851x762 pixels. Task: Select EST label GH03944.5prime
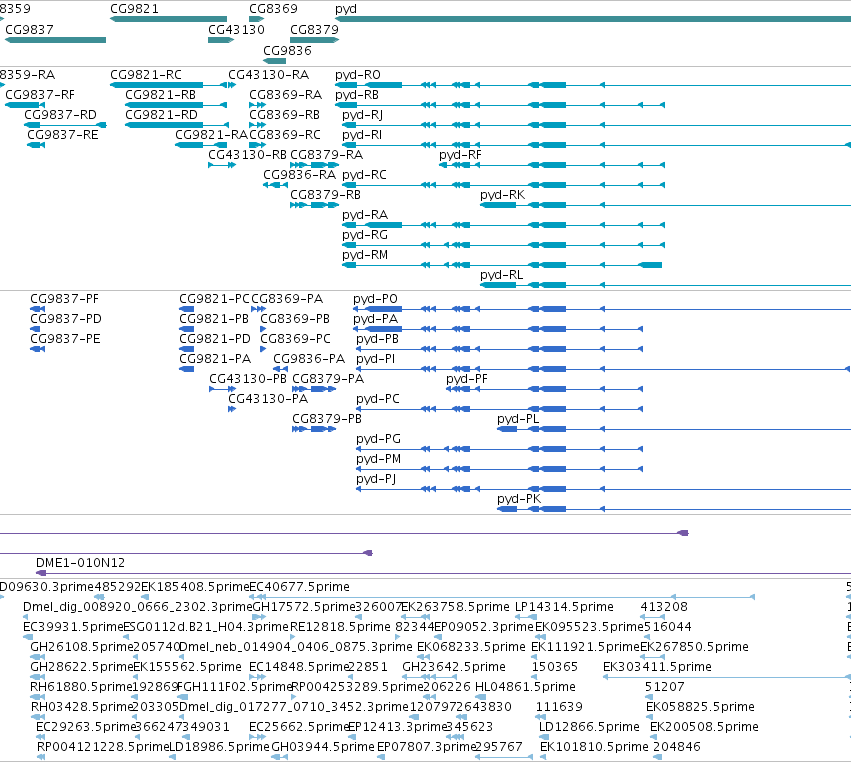[323, 747]
